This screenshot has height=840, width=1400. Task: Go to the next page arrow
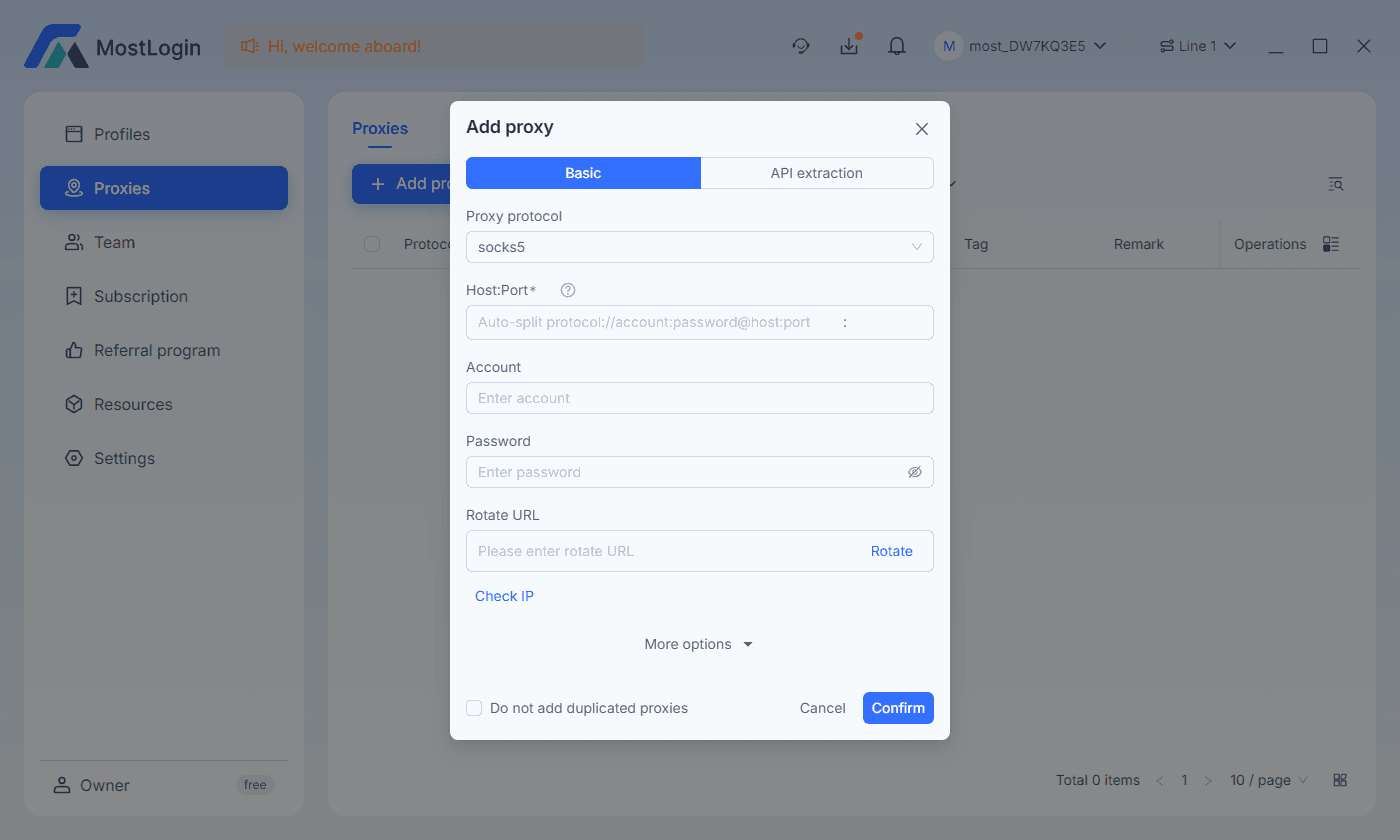tap(1208, 780)
